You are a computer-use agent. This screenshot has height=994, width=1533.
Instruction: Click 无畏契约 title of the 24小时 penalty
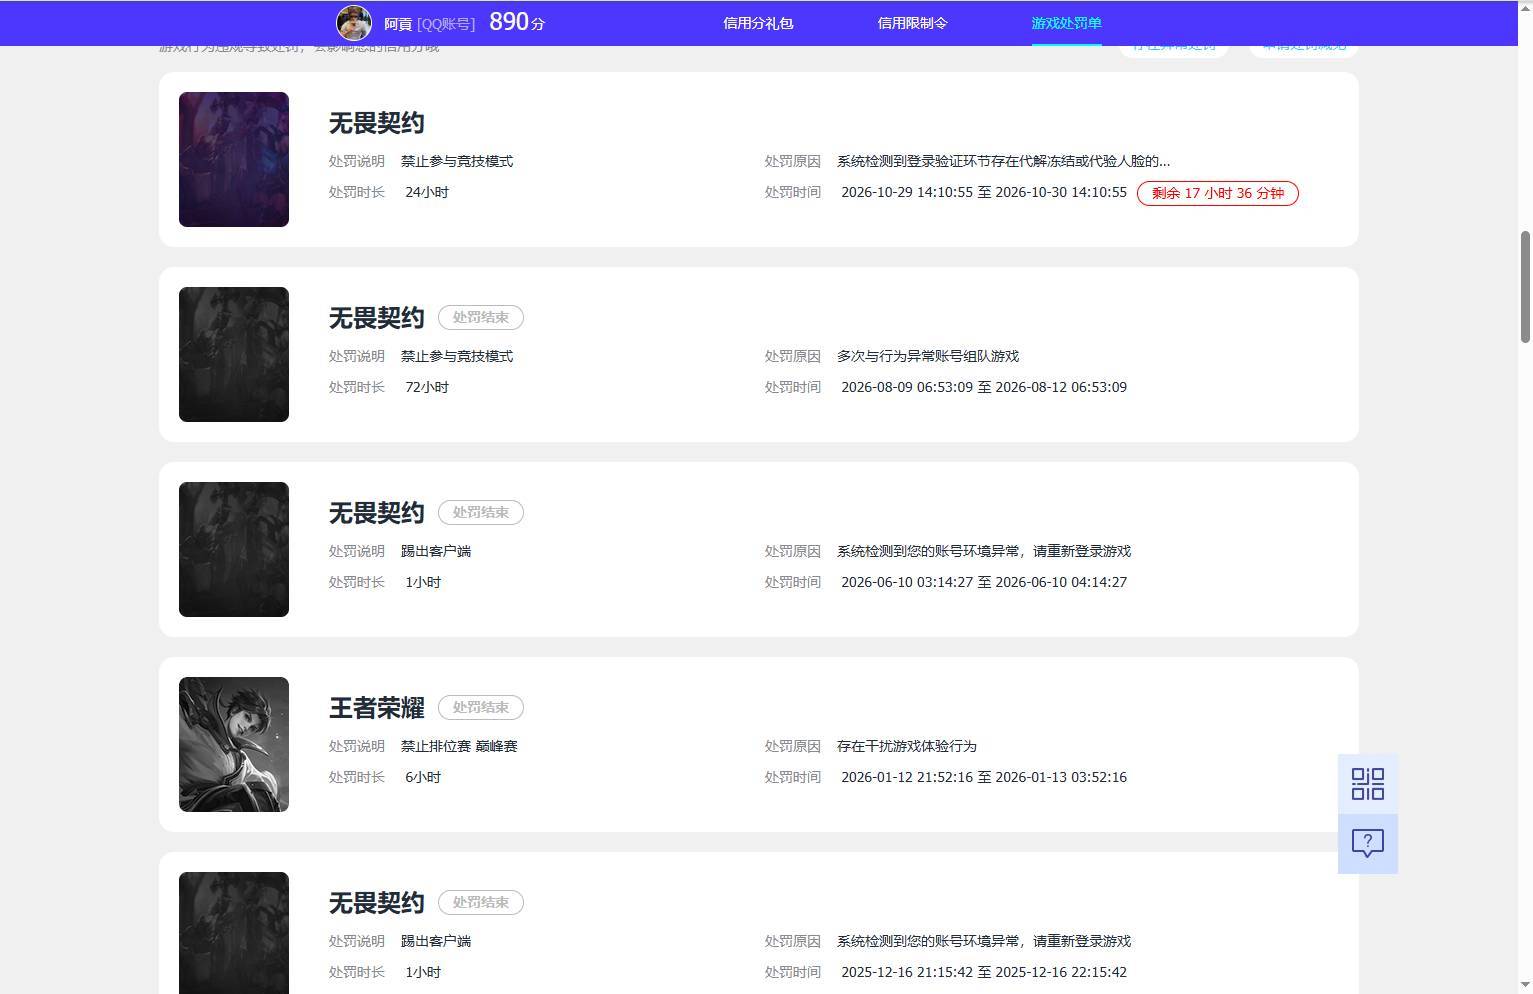(377, 123)
